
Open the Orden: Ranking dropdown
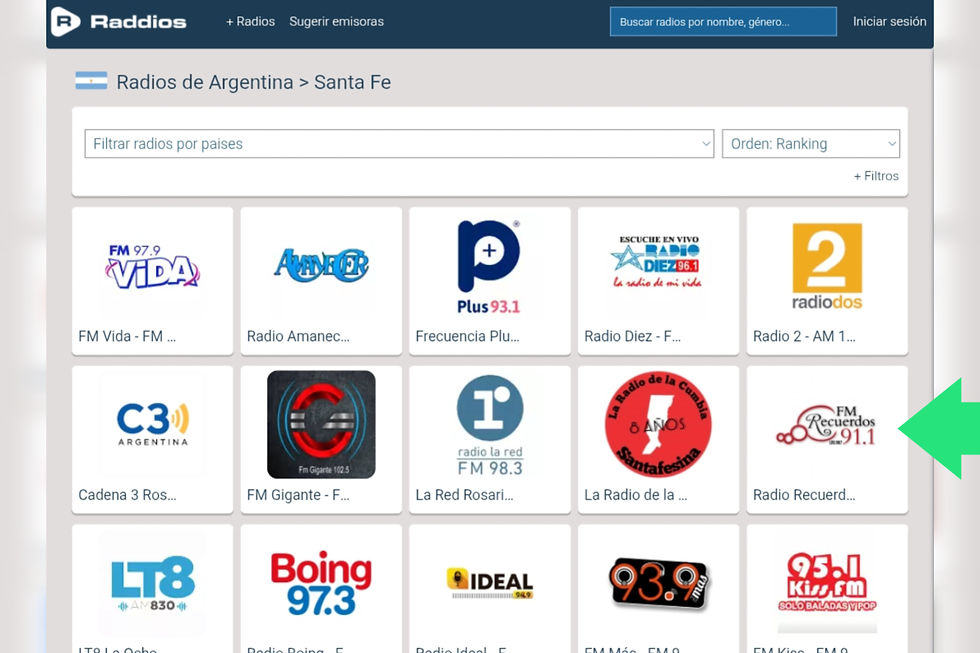tap(811, 144)
